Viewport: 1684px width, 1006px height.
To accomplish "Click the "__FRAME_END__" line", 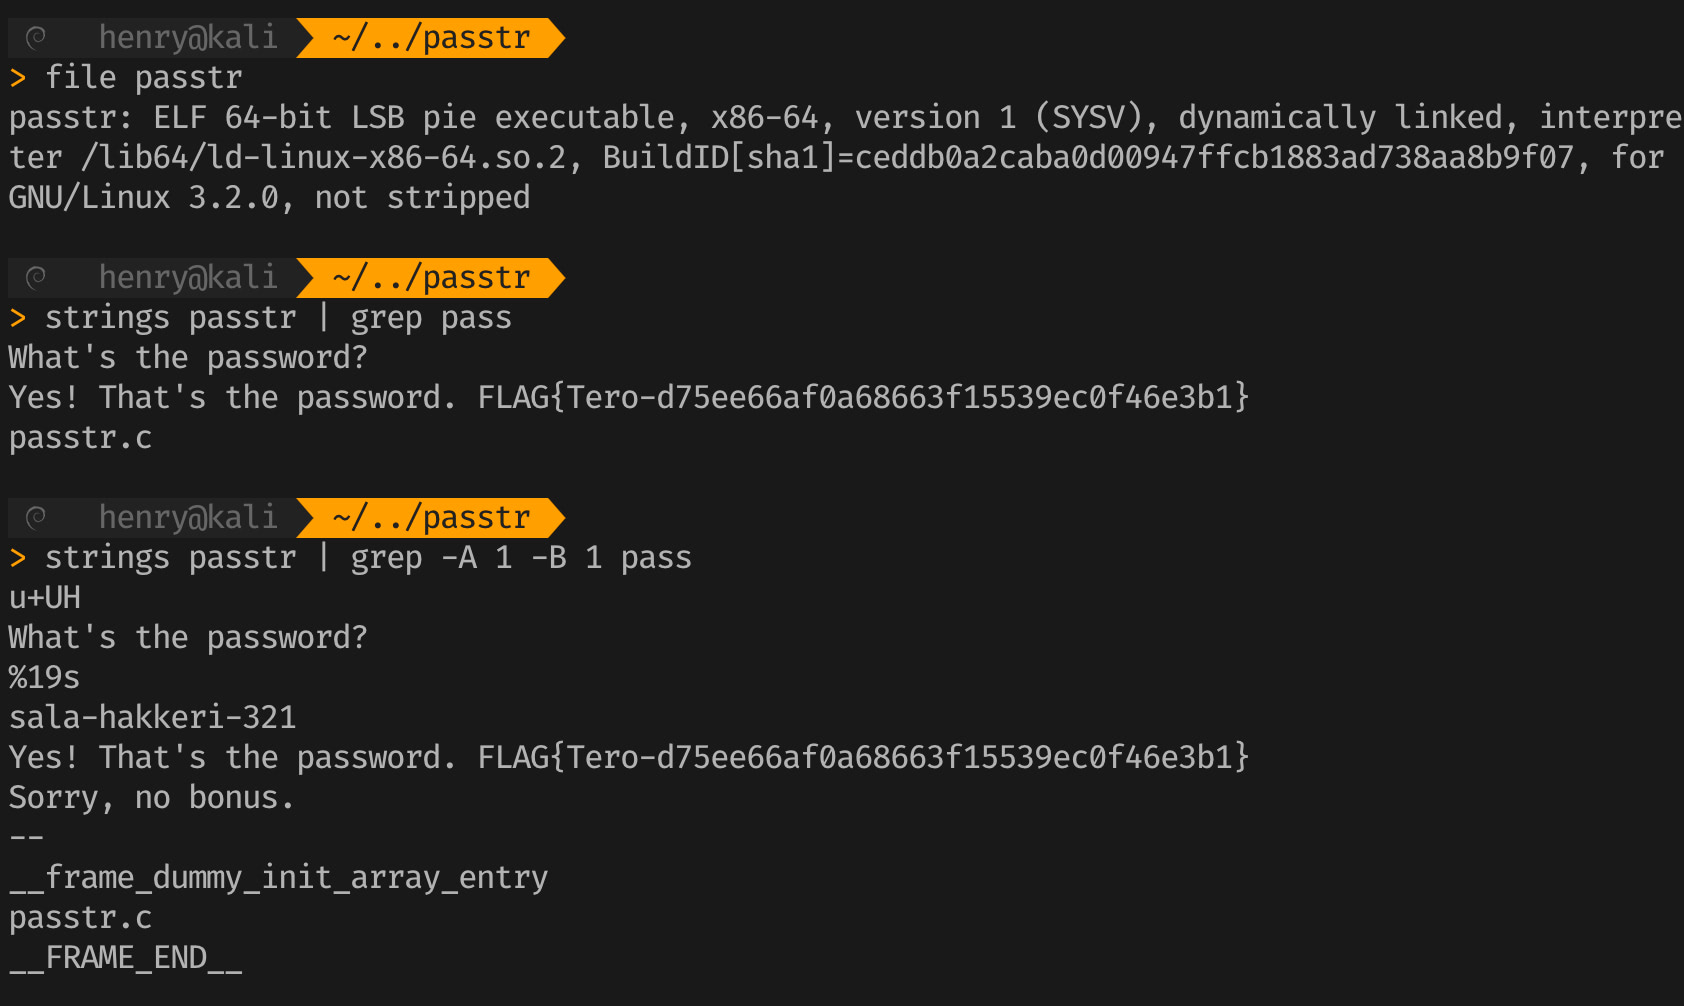I will coord(125,957).
